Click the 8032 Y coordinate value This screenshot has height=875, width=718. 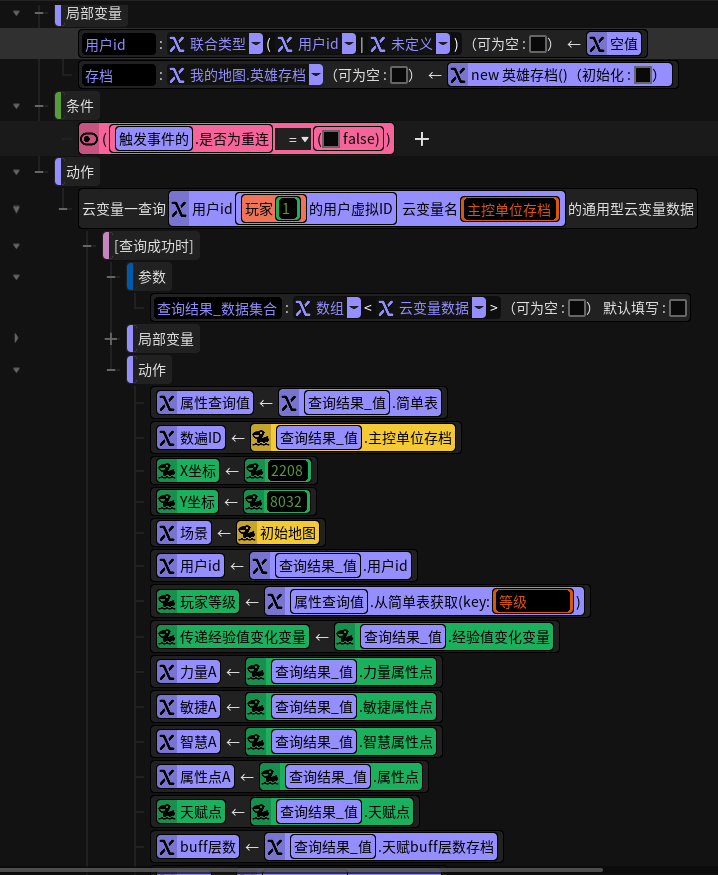point(286,502)
